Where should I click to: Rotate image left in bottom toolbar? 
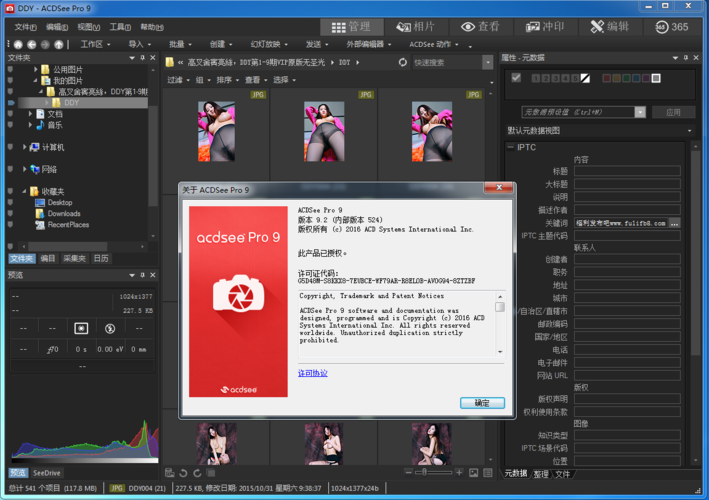click(183, 473)
